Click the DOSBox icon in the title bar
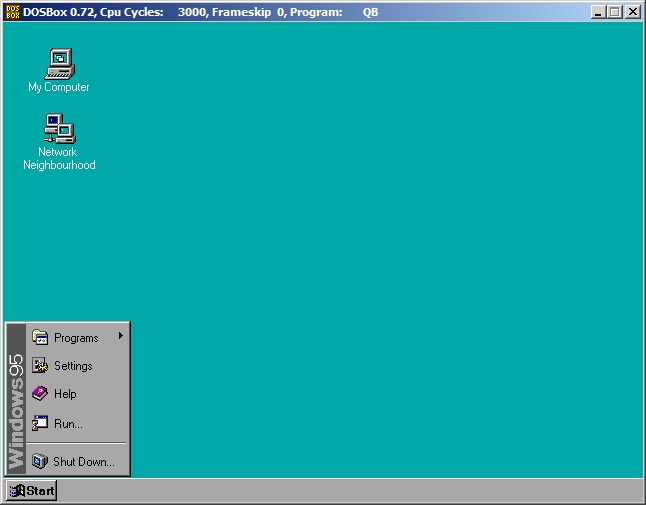This screenshot has height=505, width=646. click(x=13, y=12)
